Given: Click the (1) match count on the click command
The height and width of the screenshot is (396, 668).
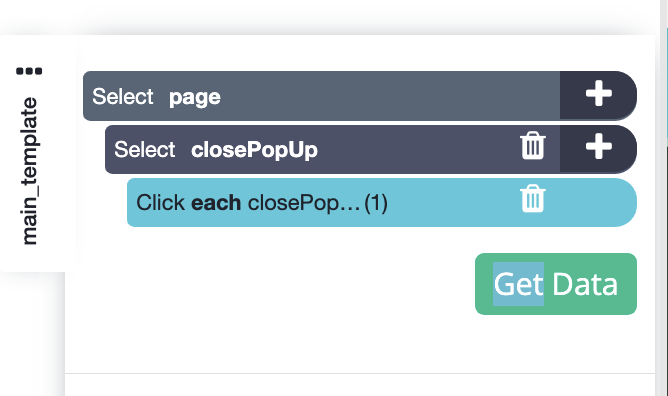Looking at the screenshot, I should (376, 203).
